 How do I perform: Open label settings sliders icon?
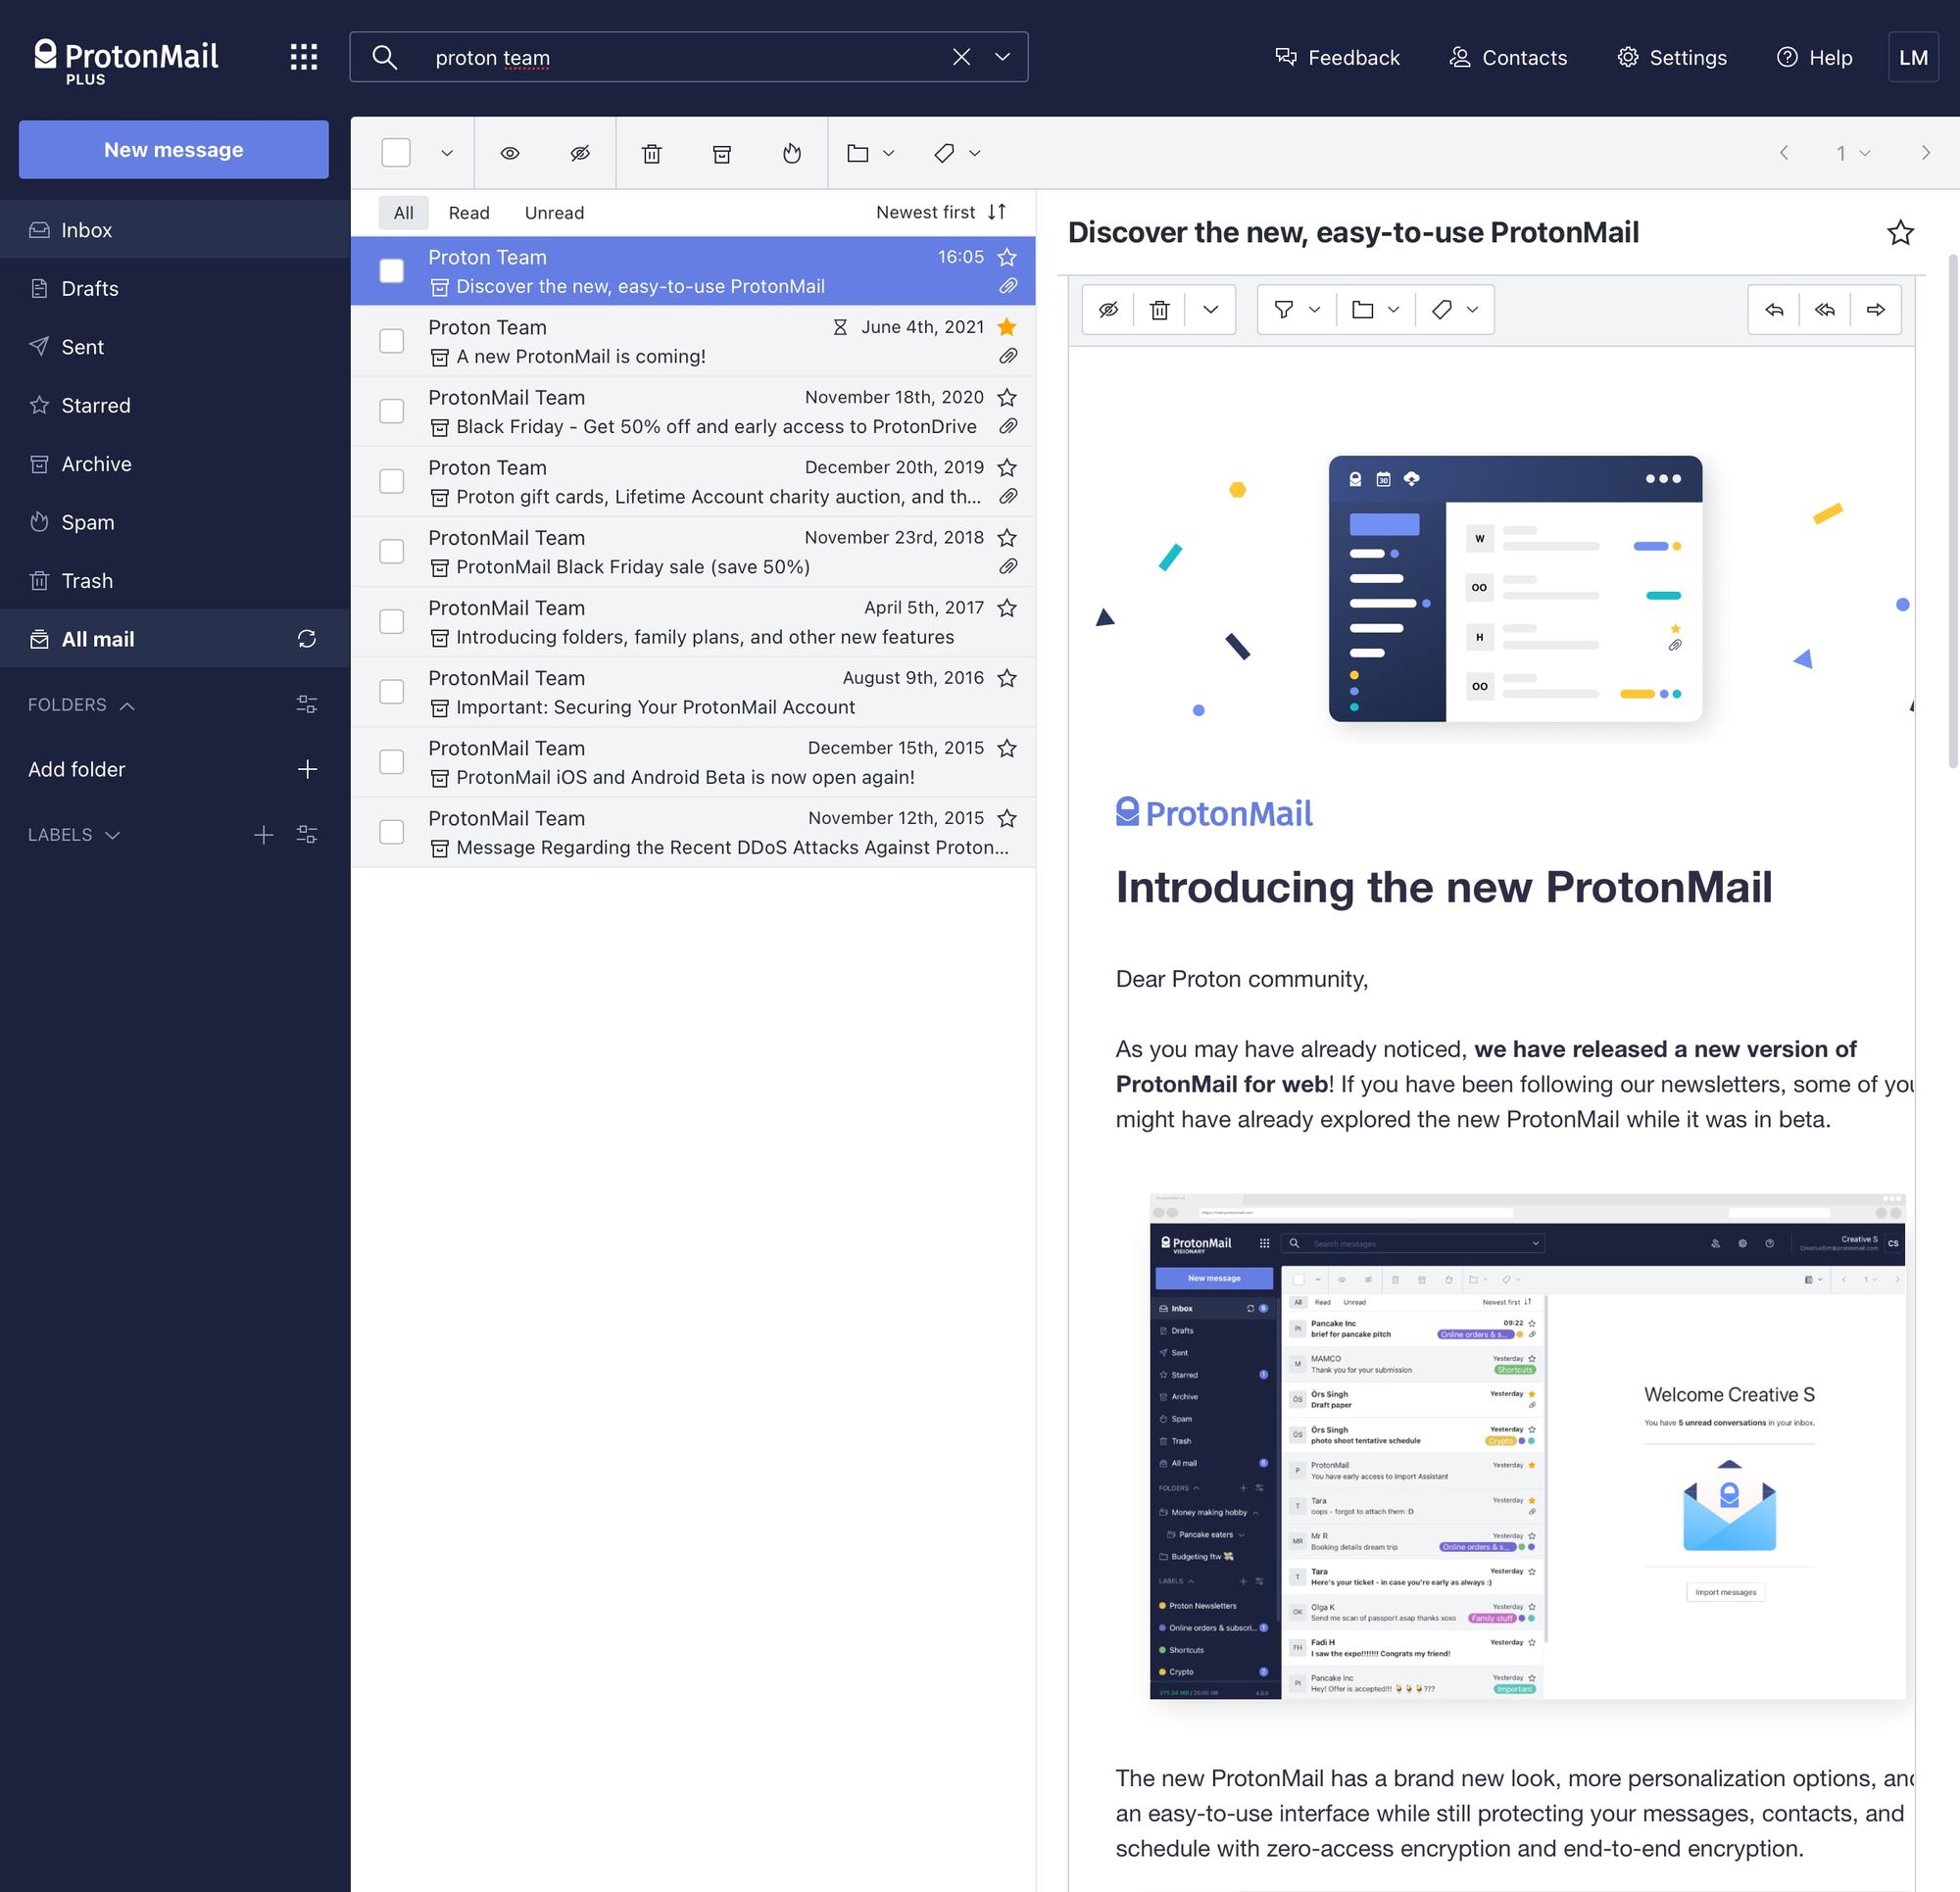pyautogui.click(x=307, y=835)
